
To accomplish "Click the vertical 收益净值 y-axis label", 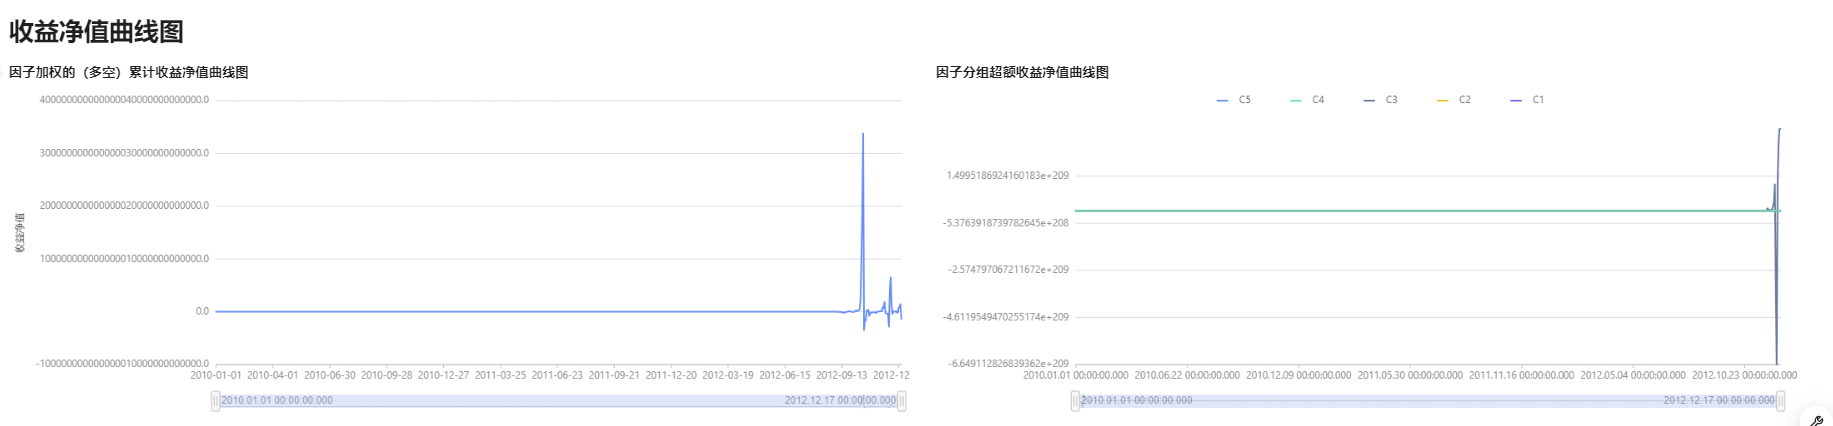I will pos(19,232).
